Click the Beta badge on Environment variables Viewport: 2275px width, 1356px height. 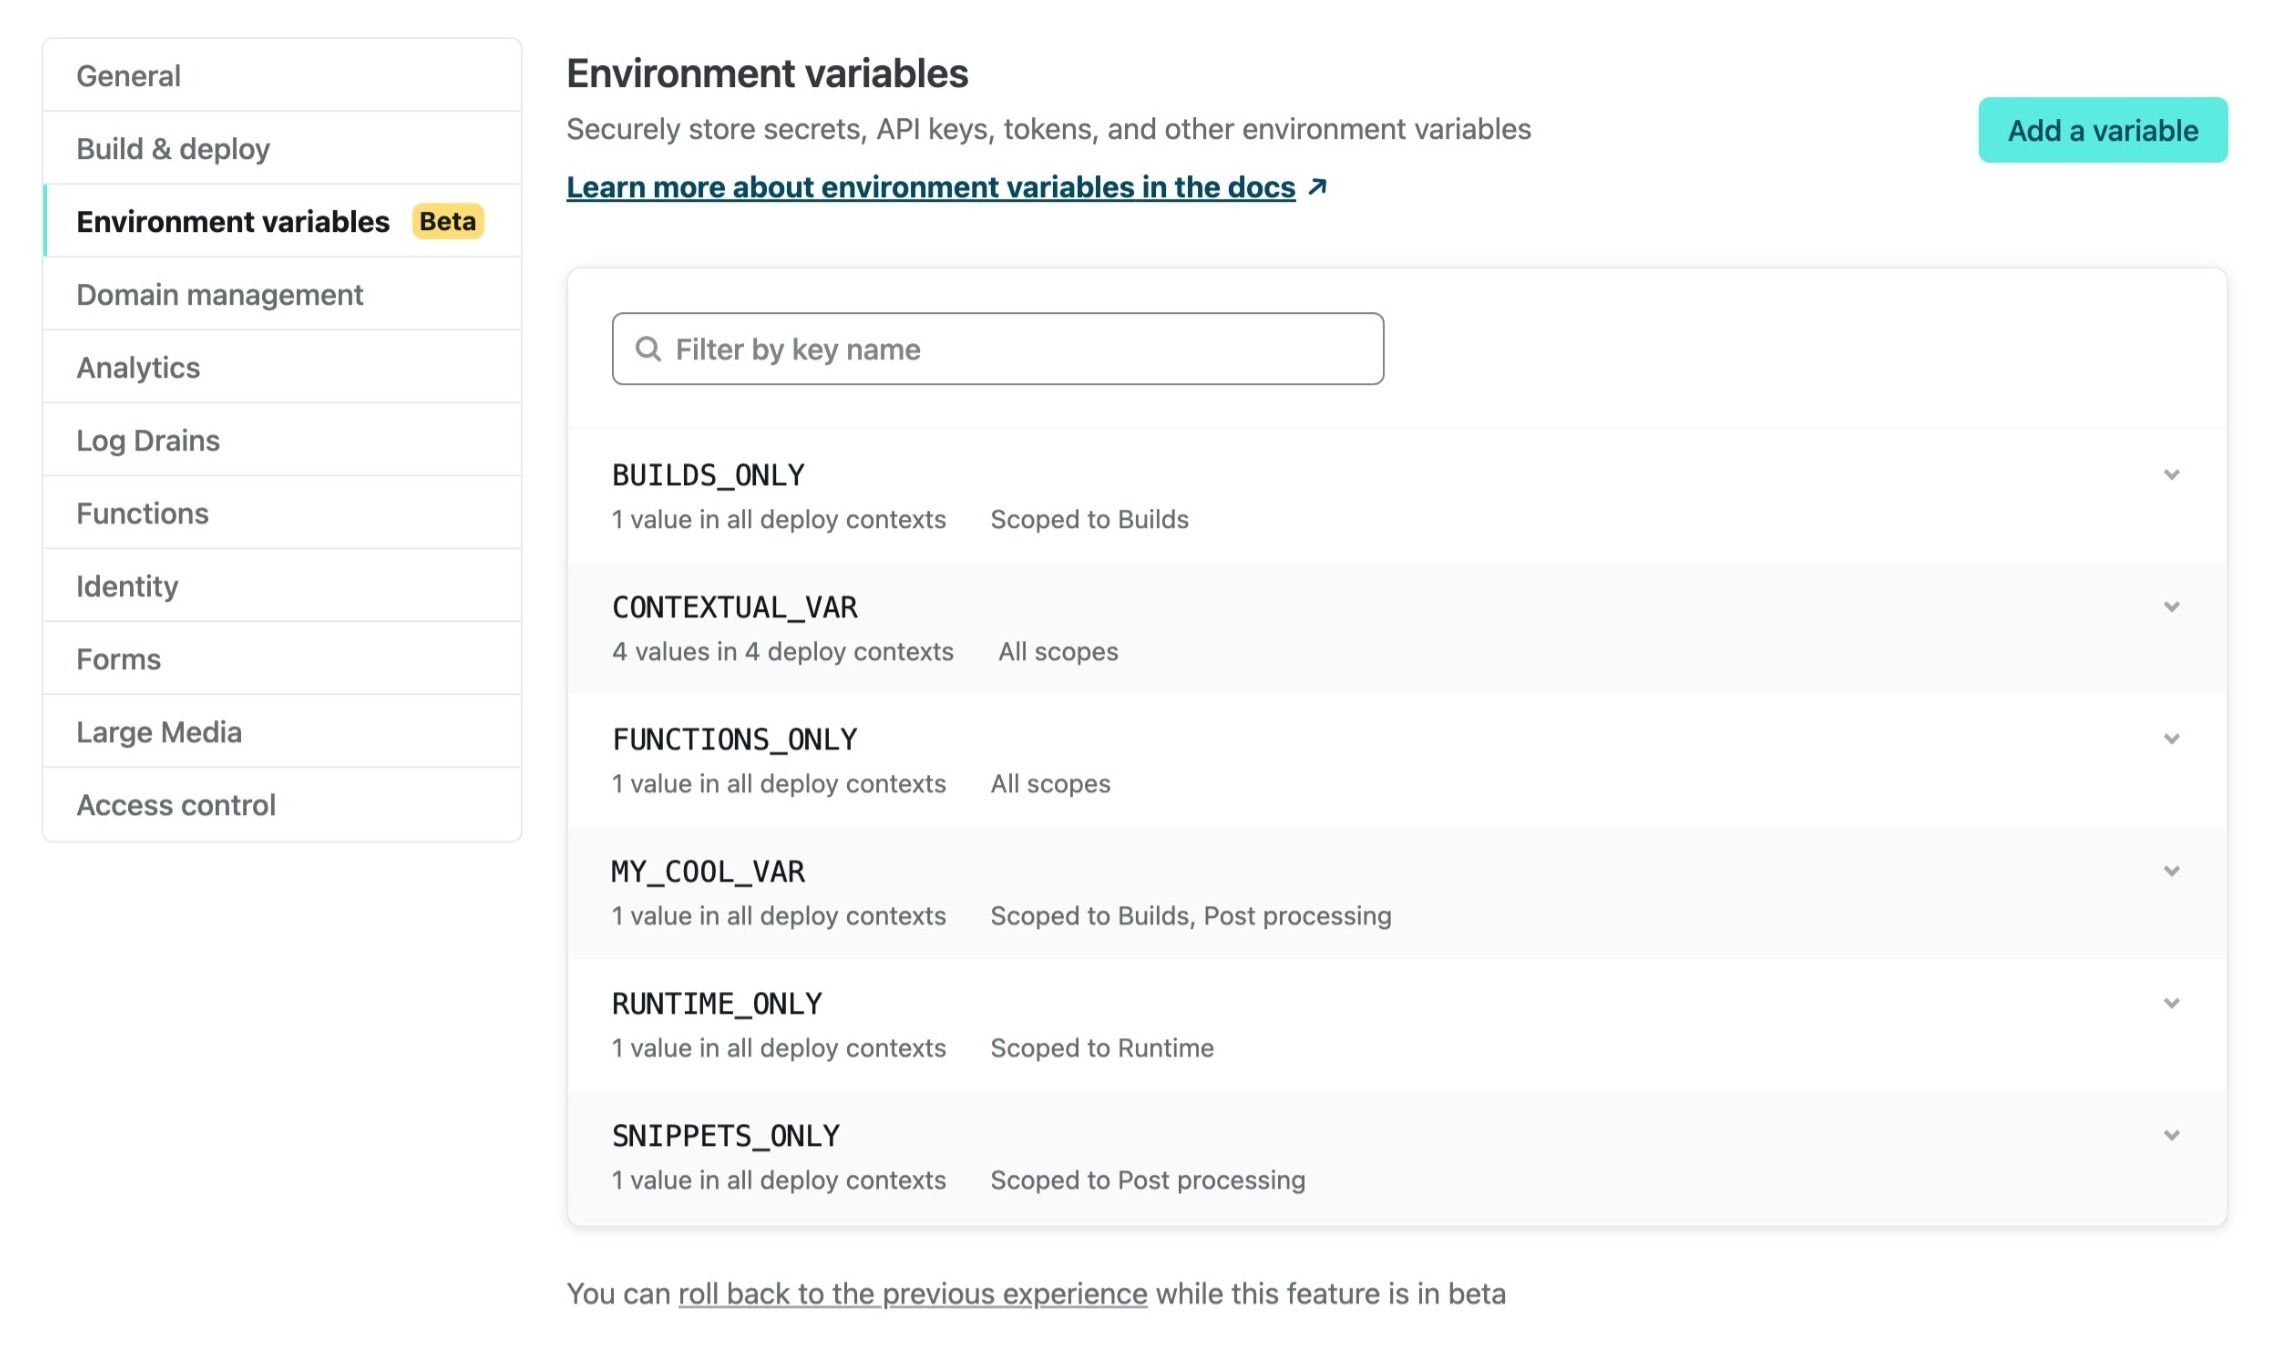click(x=447, y=221)
